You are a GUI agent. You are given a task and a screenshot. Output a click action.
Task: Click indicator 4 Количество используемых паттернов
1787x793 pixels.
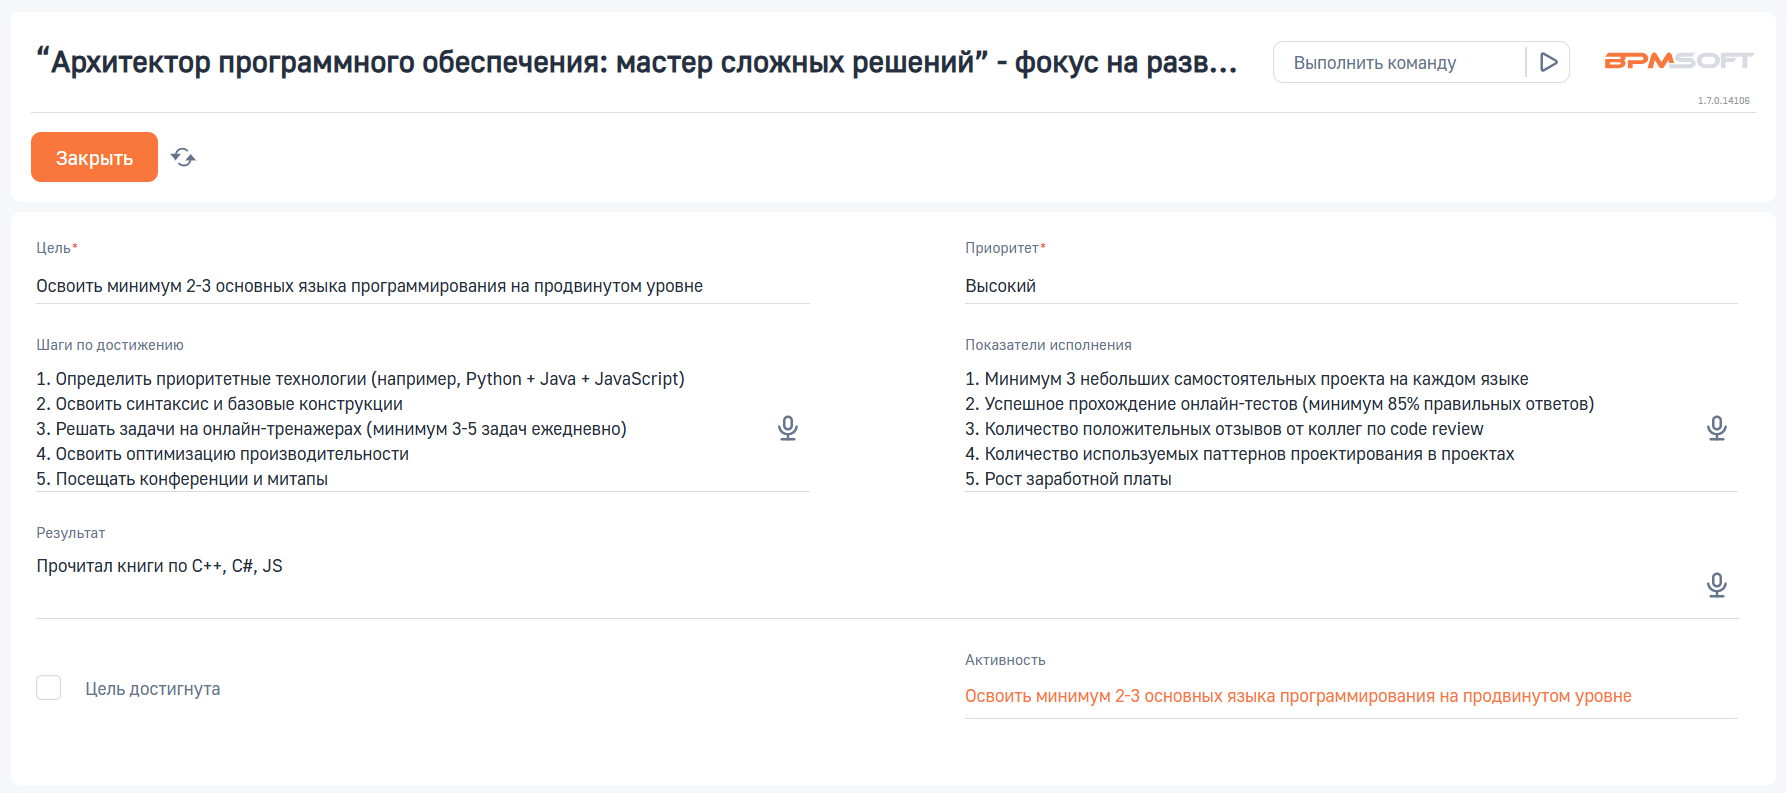(1240, 454)
